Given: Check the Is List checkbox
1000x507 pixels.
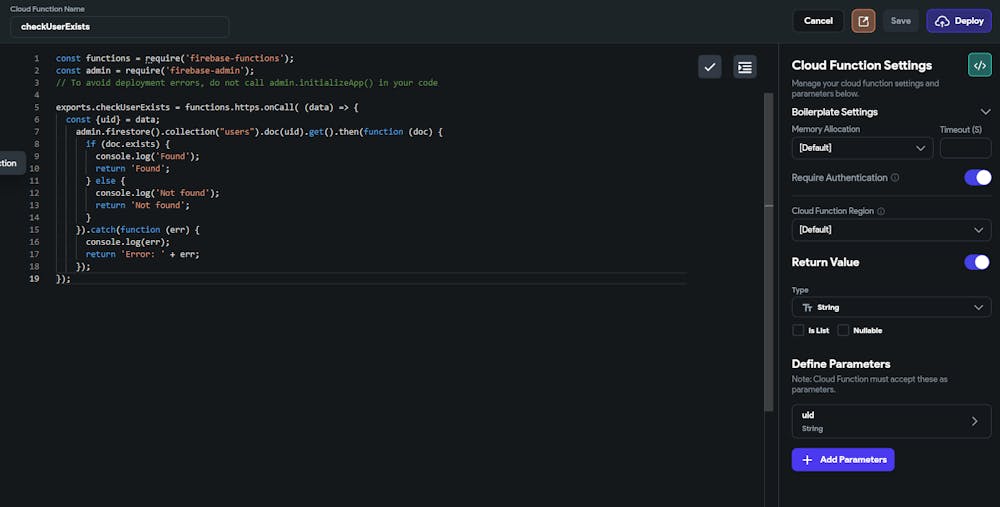Looking at the screenshot, I should coord(798,330).
